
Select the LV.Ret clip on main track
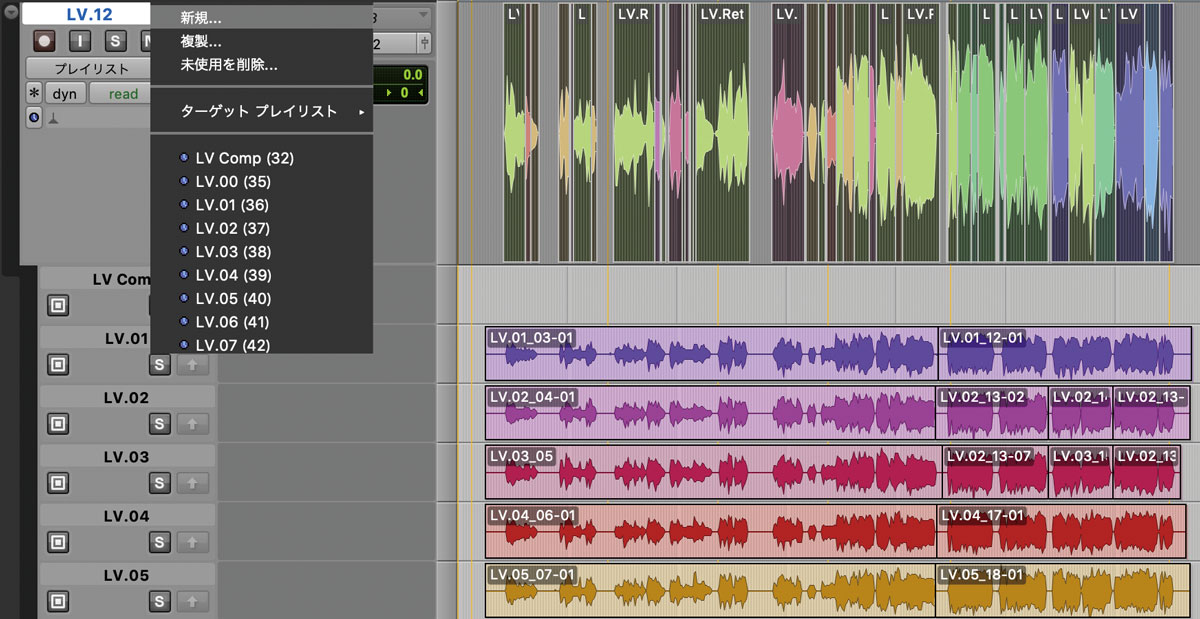click(722, 130)
